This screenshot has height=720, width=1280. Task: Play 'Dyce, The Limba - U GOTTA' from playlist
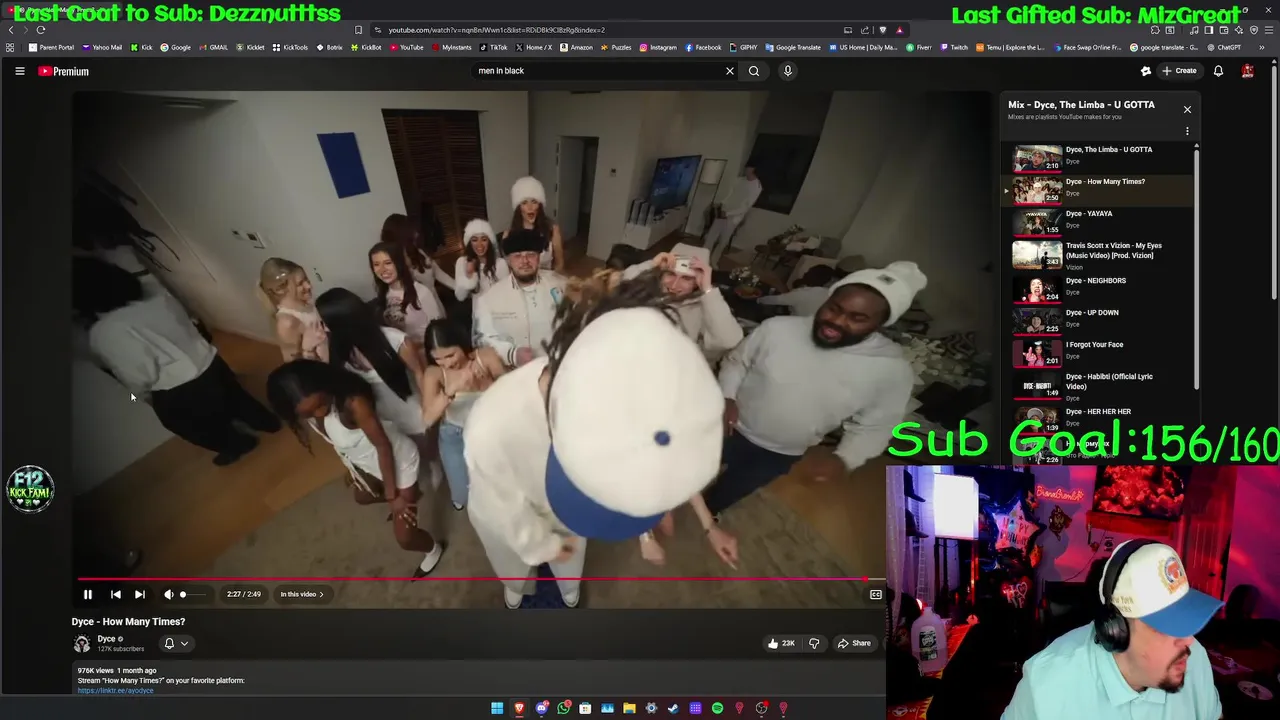coord(1099,158)
